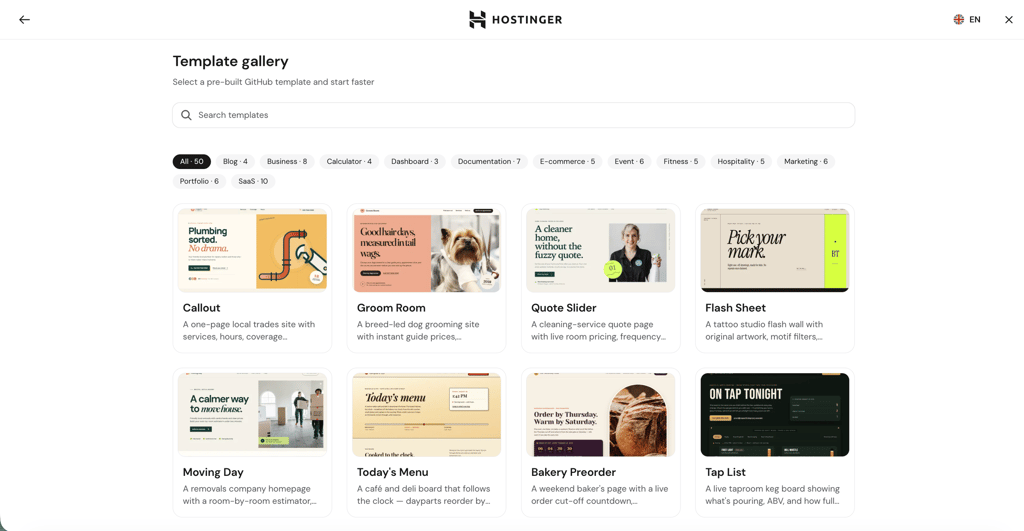Click the café and deli board description
The image size is (1024, 531).
coord(424,495)
